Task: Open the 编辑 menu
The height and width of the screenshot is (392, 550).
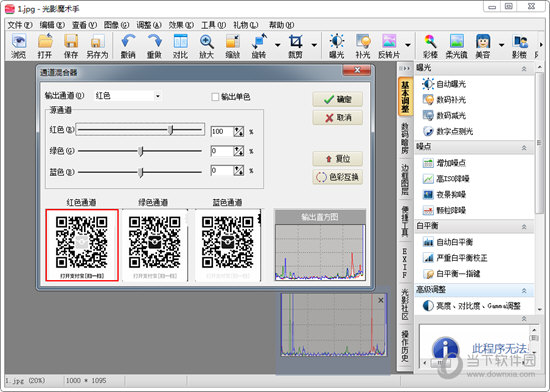Action: [x=52, y=25]
